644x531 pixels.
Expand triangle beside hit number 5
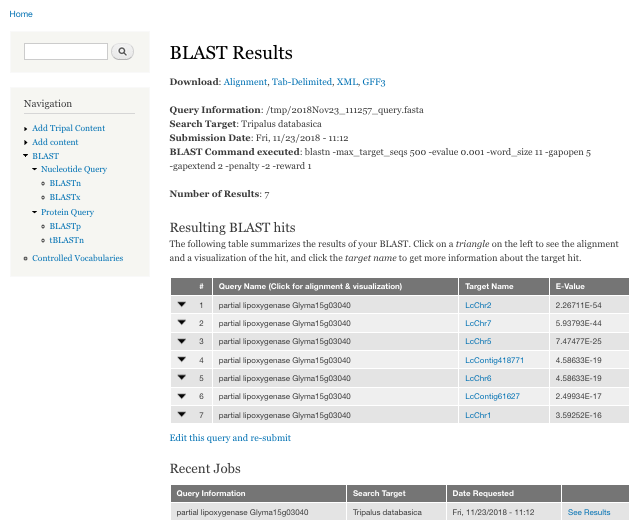pos(182,378)
